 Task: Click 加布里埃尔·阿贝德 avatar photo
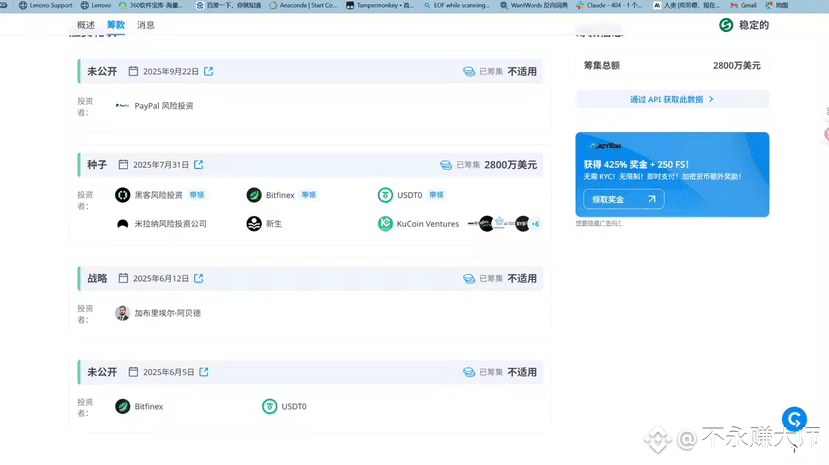tap(123, 313)
